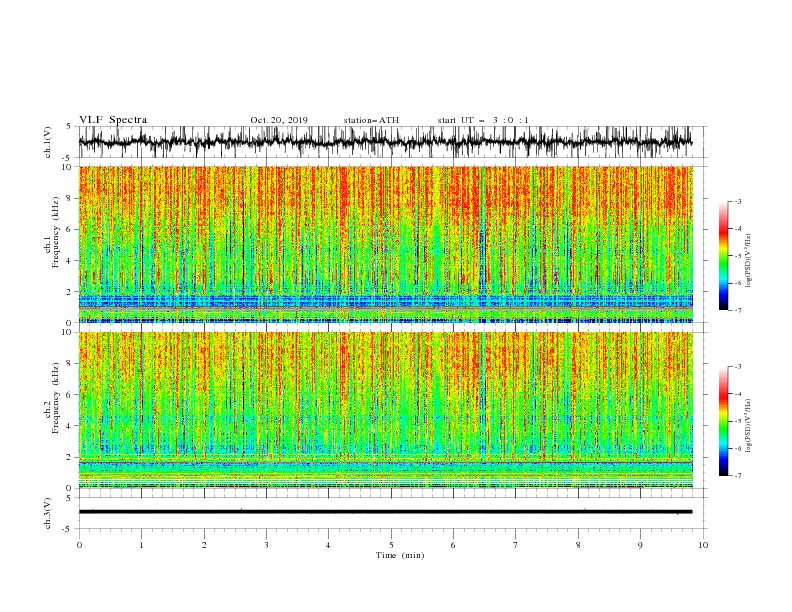Viewport: 792px width, 612px height.
Task: Click time axis tick label "8"
Action: pyautogui.click(x=578, y=545)
